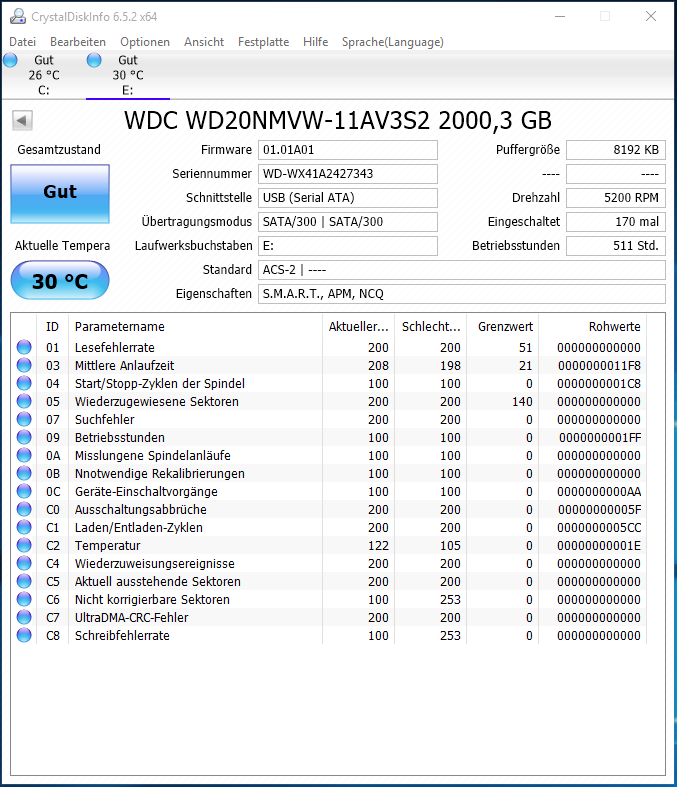Image resolution: width=677 pixels, height=787 pixels.
Task: Open the Sprache(Language) menu
Action: point(392,42)
